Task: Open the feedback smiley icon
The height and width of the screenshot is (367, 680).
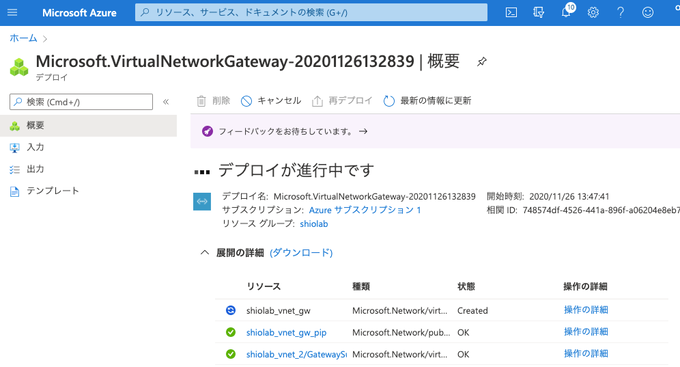Action: click(647, 13)
